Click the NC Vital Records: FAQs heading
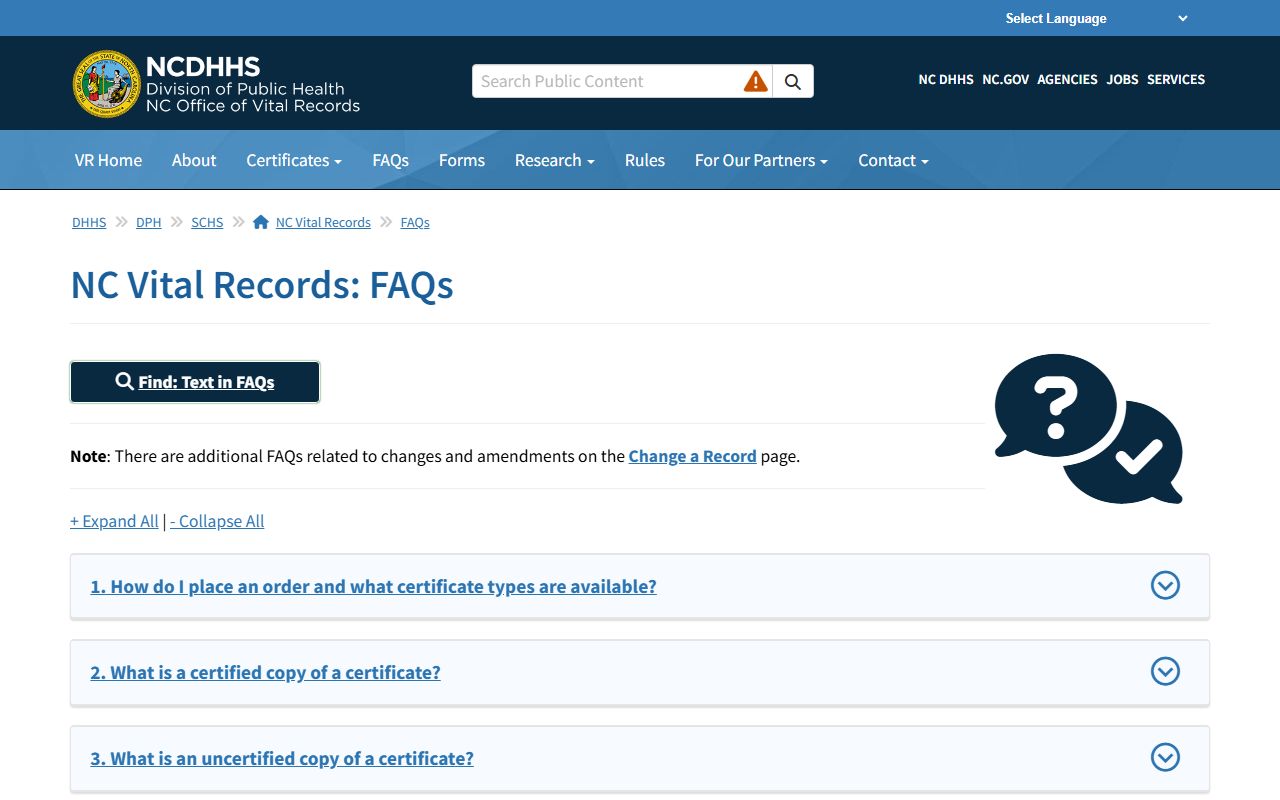The width and height of the screenshot is (1280, 800). coord(262,285)
